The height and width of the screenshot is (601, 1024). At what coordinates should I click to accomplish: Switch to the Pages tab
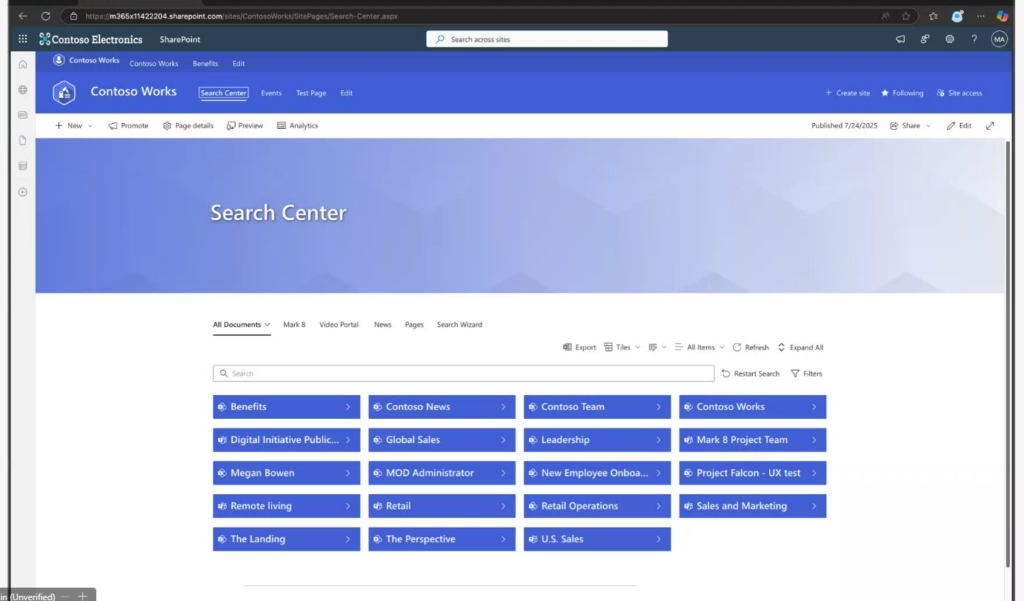[x=414, y=325]
